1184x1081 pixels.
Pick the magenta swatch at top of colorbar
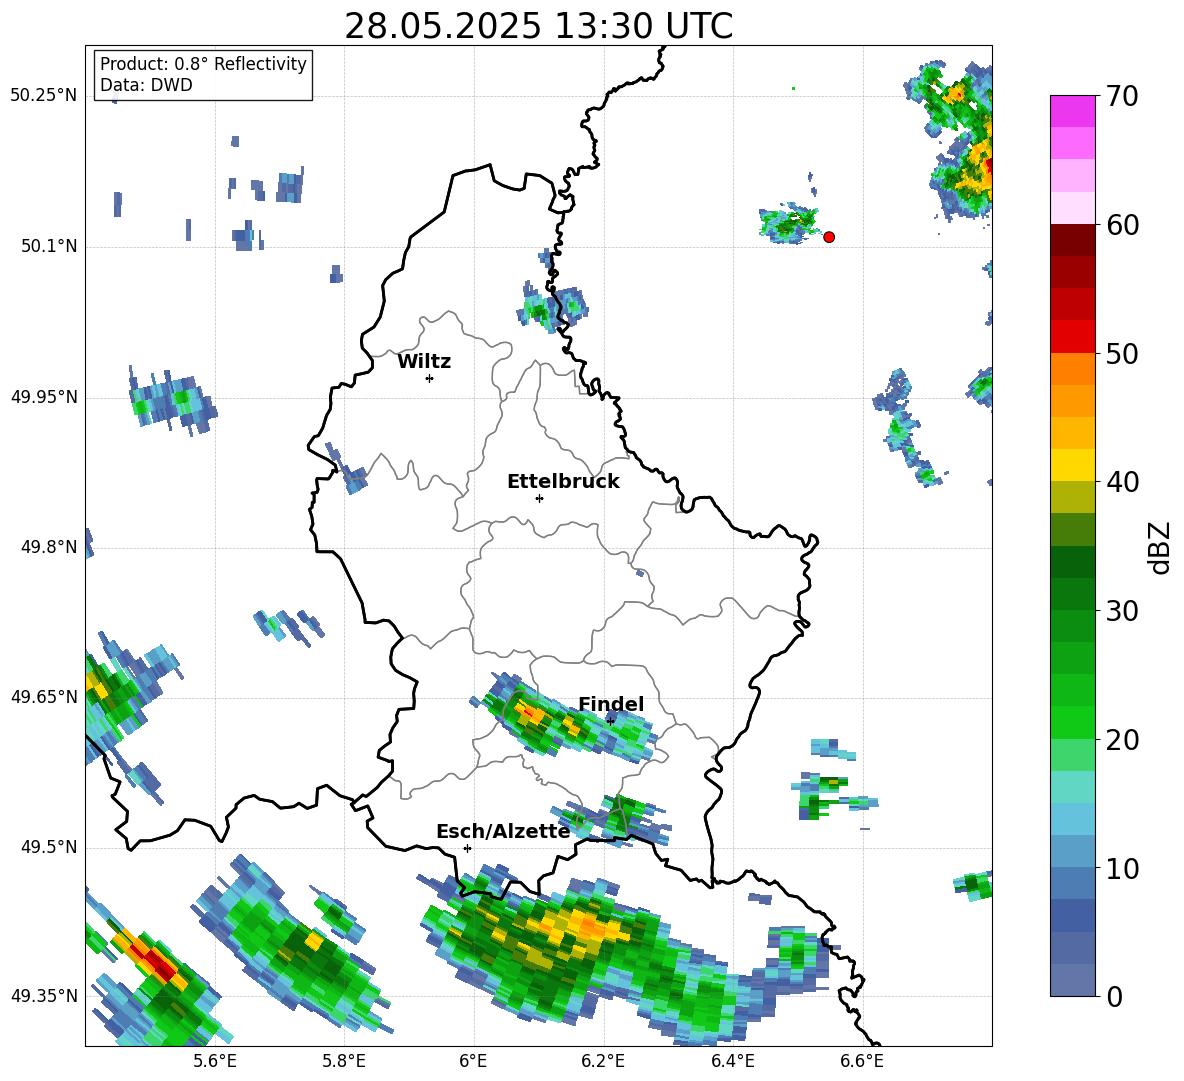point(1072,111)
